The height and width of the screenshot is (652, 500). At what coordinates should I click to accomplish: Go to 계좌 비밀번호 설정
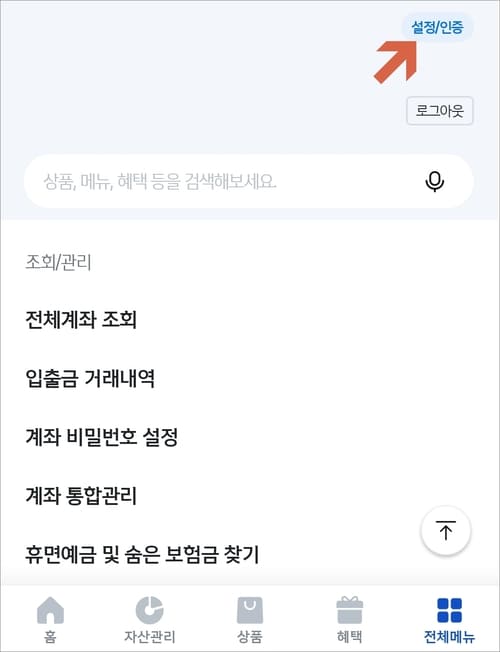(101, 437)
